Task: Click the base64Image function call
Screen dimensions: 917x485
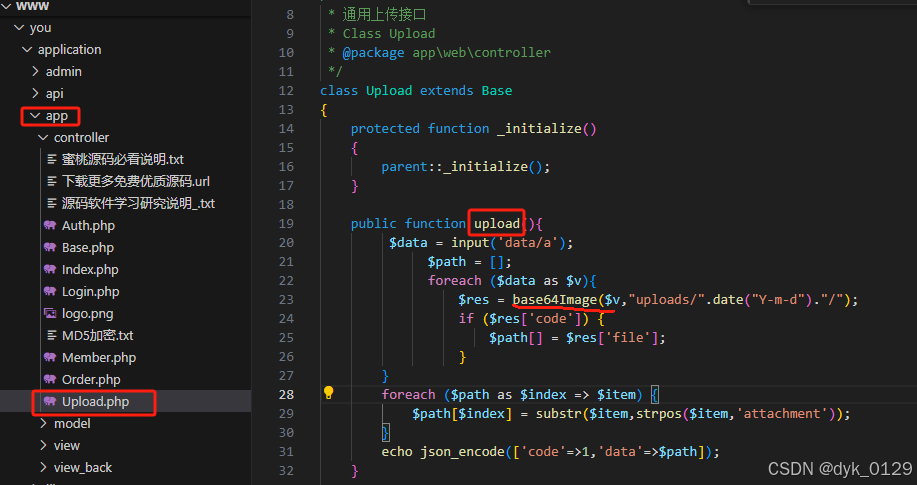Action: tap(554, 300)
